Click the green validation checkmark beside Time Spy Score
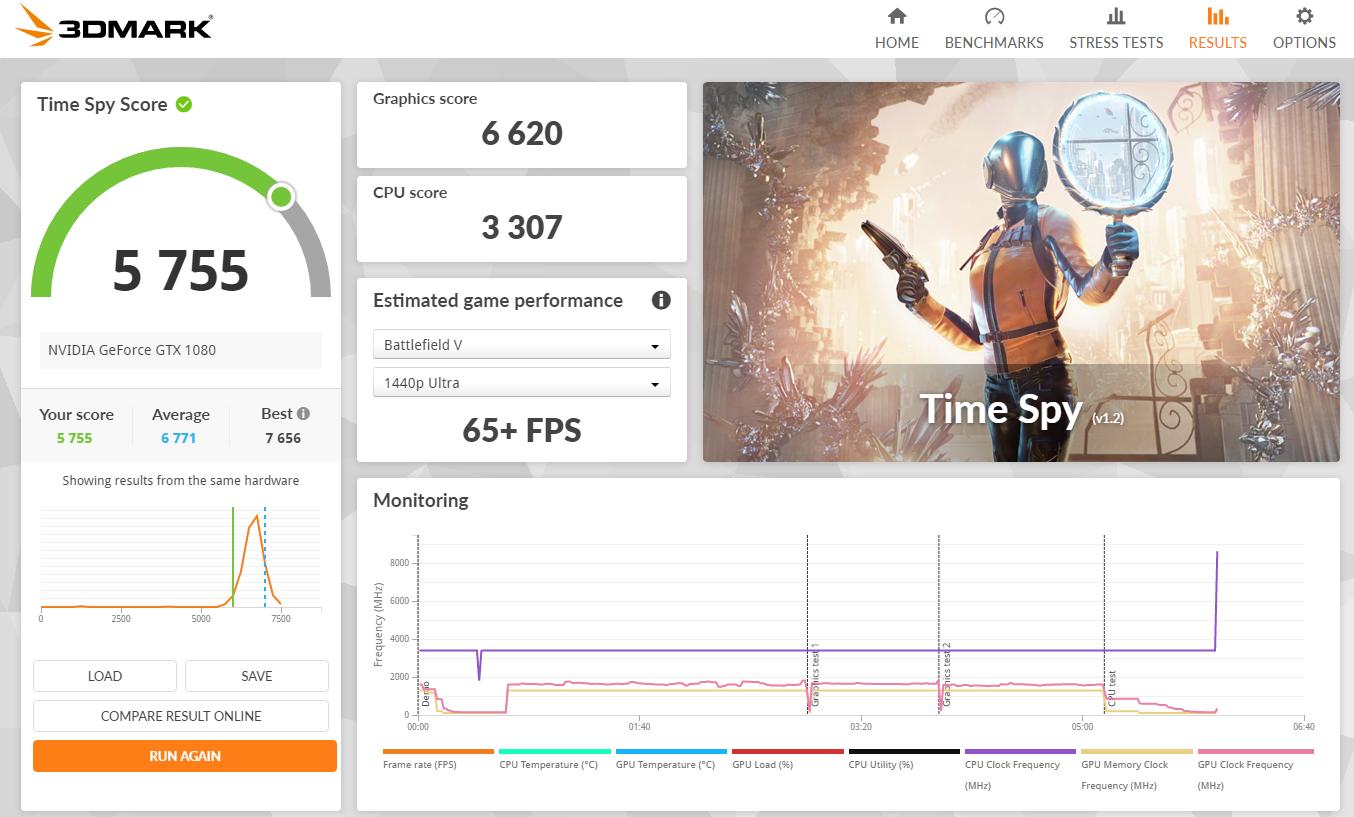The image size is (1354, 817). tap(184, 104)
